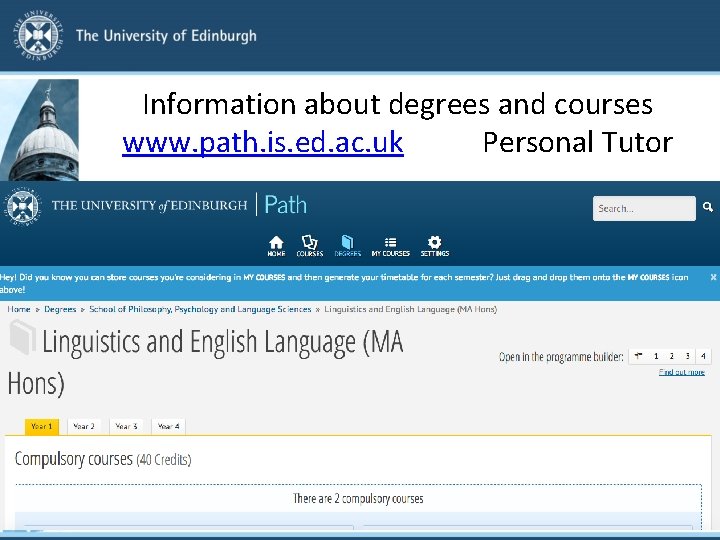Click the 'Open in the programme builder:' label
Viewport: 720px width, 540px height.
coord(561,357)
